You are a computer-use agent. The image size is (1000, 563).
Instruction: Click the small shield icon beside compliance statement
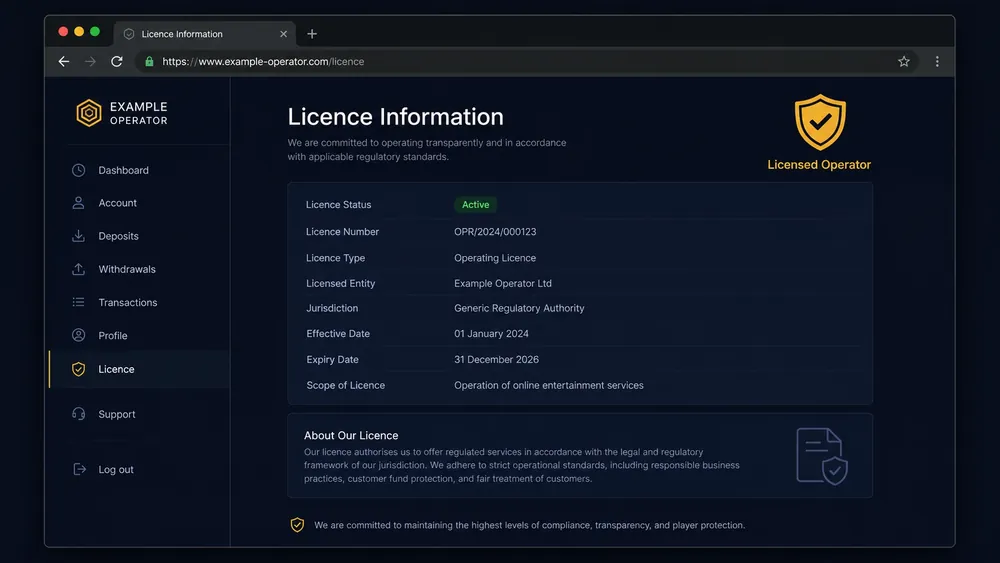tap(297, 525)
